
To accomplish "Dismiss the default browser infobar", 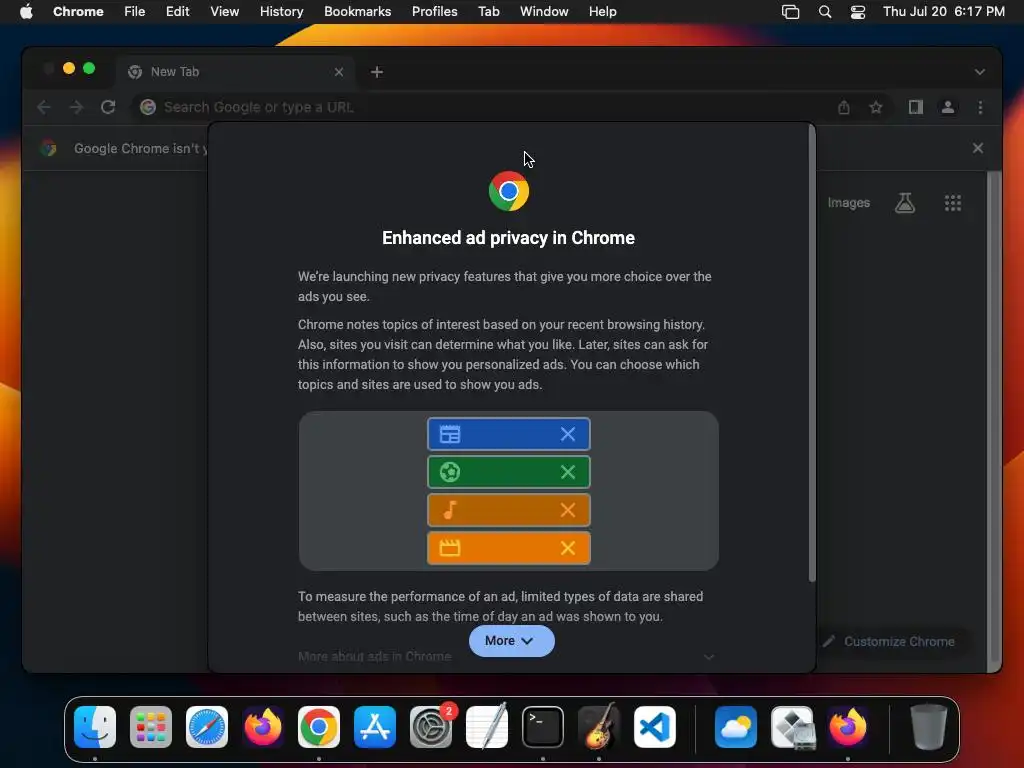I will click(978, 148).
